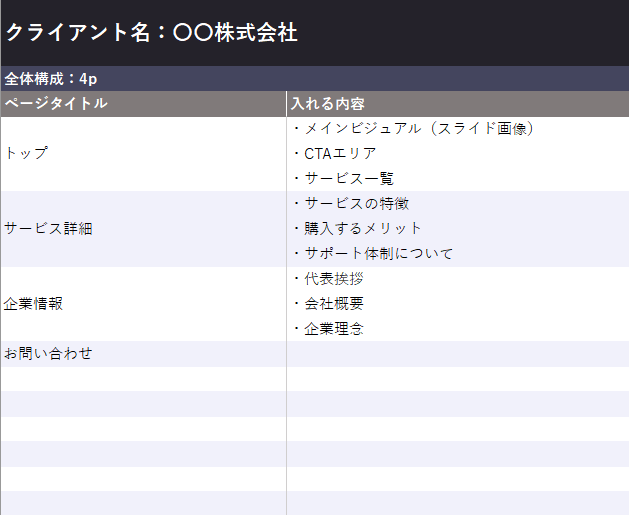The width and height of the screenshot is (629, 515).
Task: Select the 会社概要 content cell
Action: point(328,303)
